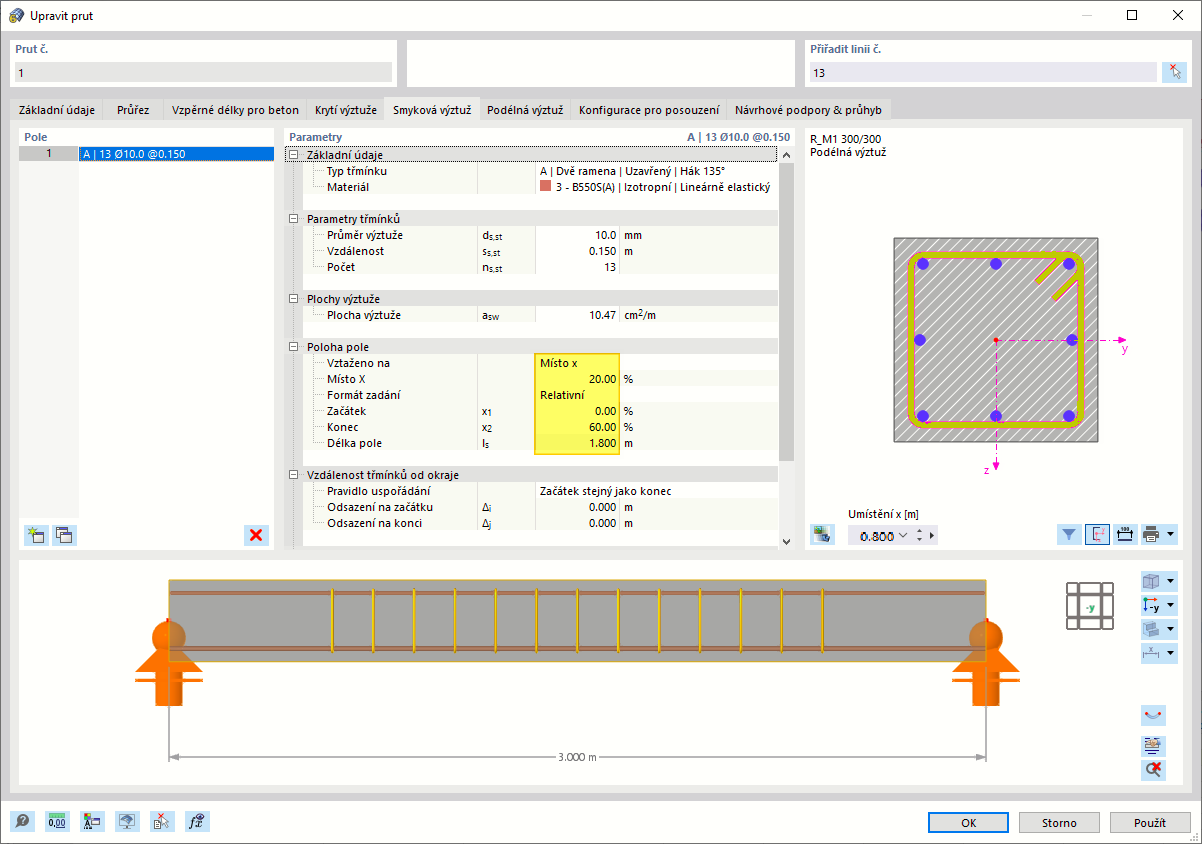Click the magnifier with red X icon

click(1153, 770)
